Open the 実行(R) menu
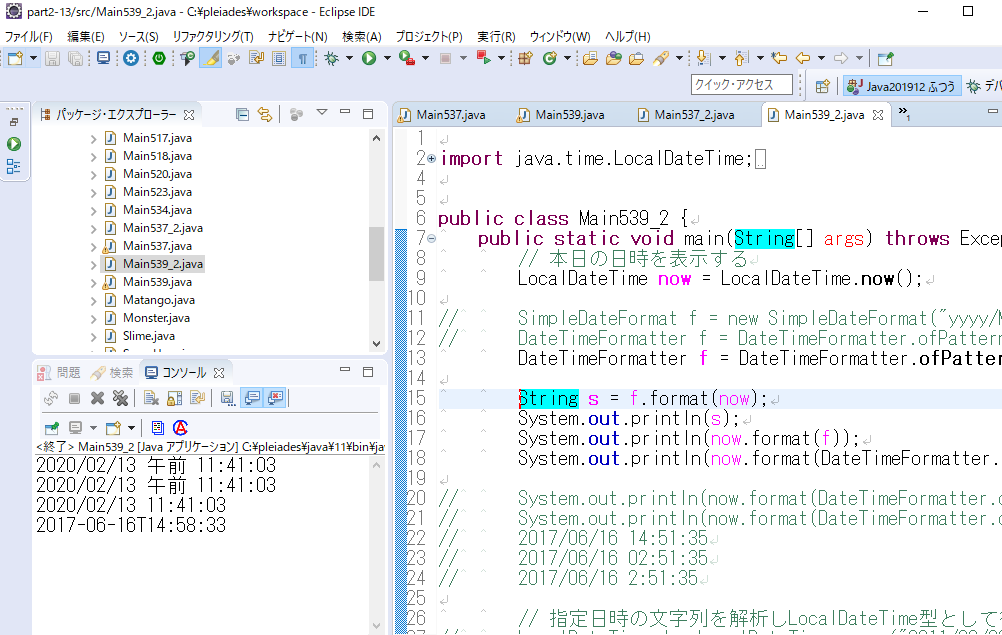Image resolution: width=1002 pixels, height=635 pixels. [x=495, y=36]
